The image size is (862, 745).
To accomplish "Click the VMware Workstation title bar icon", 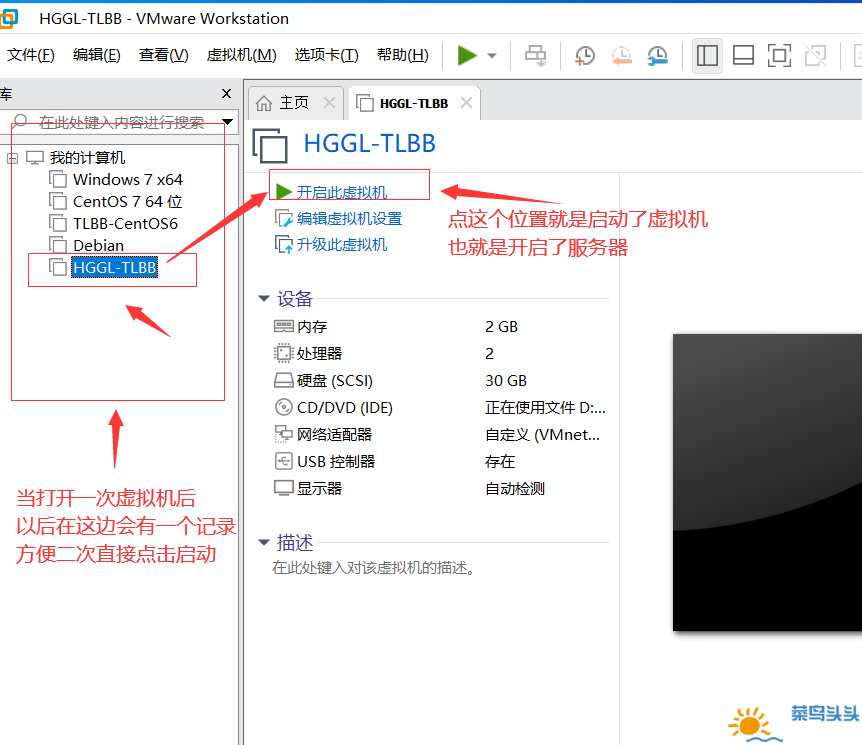I will pos(8,18).
